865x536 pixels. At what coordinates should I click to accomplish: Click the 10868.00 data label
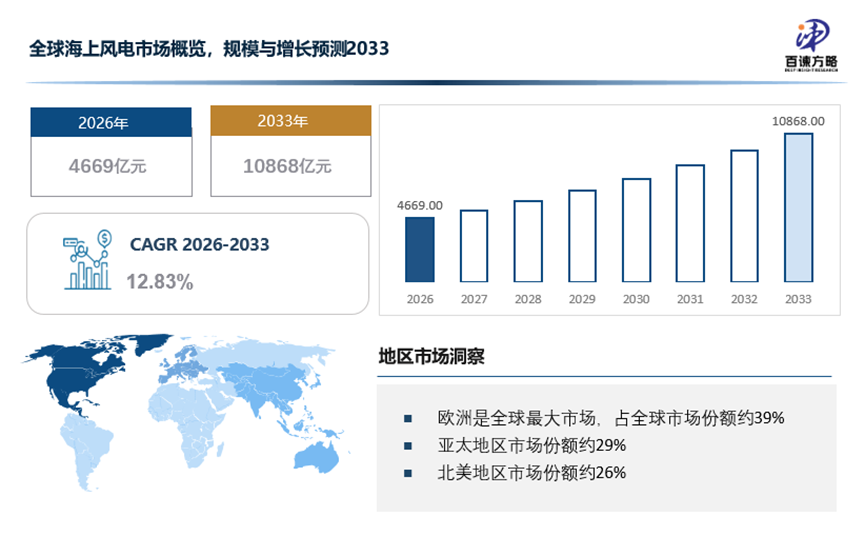pyautogui.click(x=798, y=121)
